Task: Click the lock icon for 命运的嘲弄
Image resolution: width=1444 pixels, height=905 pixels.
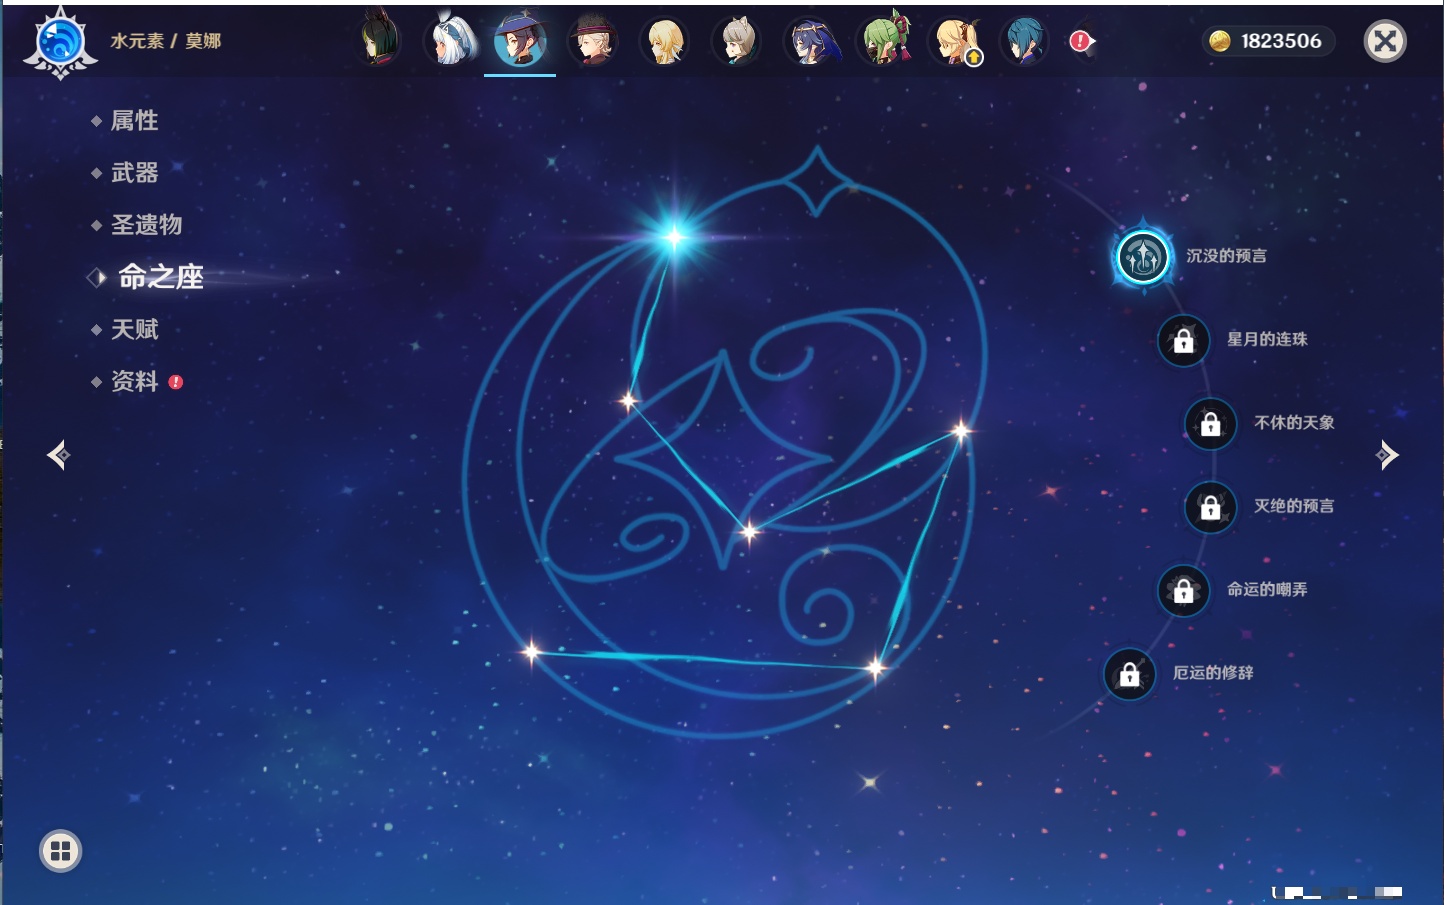Action: [x=1183, y=590]
